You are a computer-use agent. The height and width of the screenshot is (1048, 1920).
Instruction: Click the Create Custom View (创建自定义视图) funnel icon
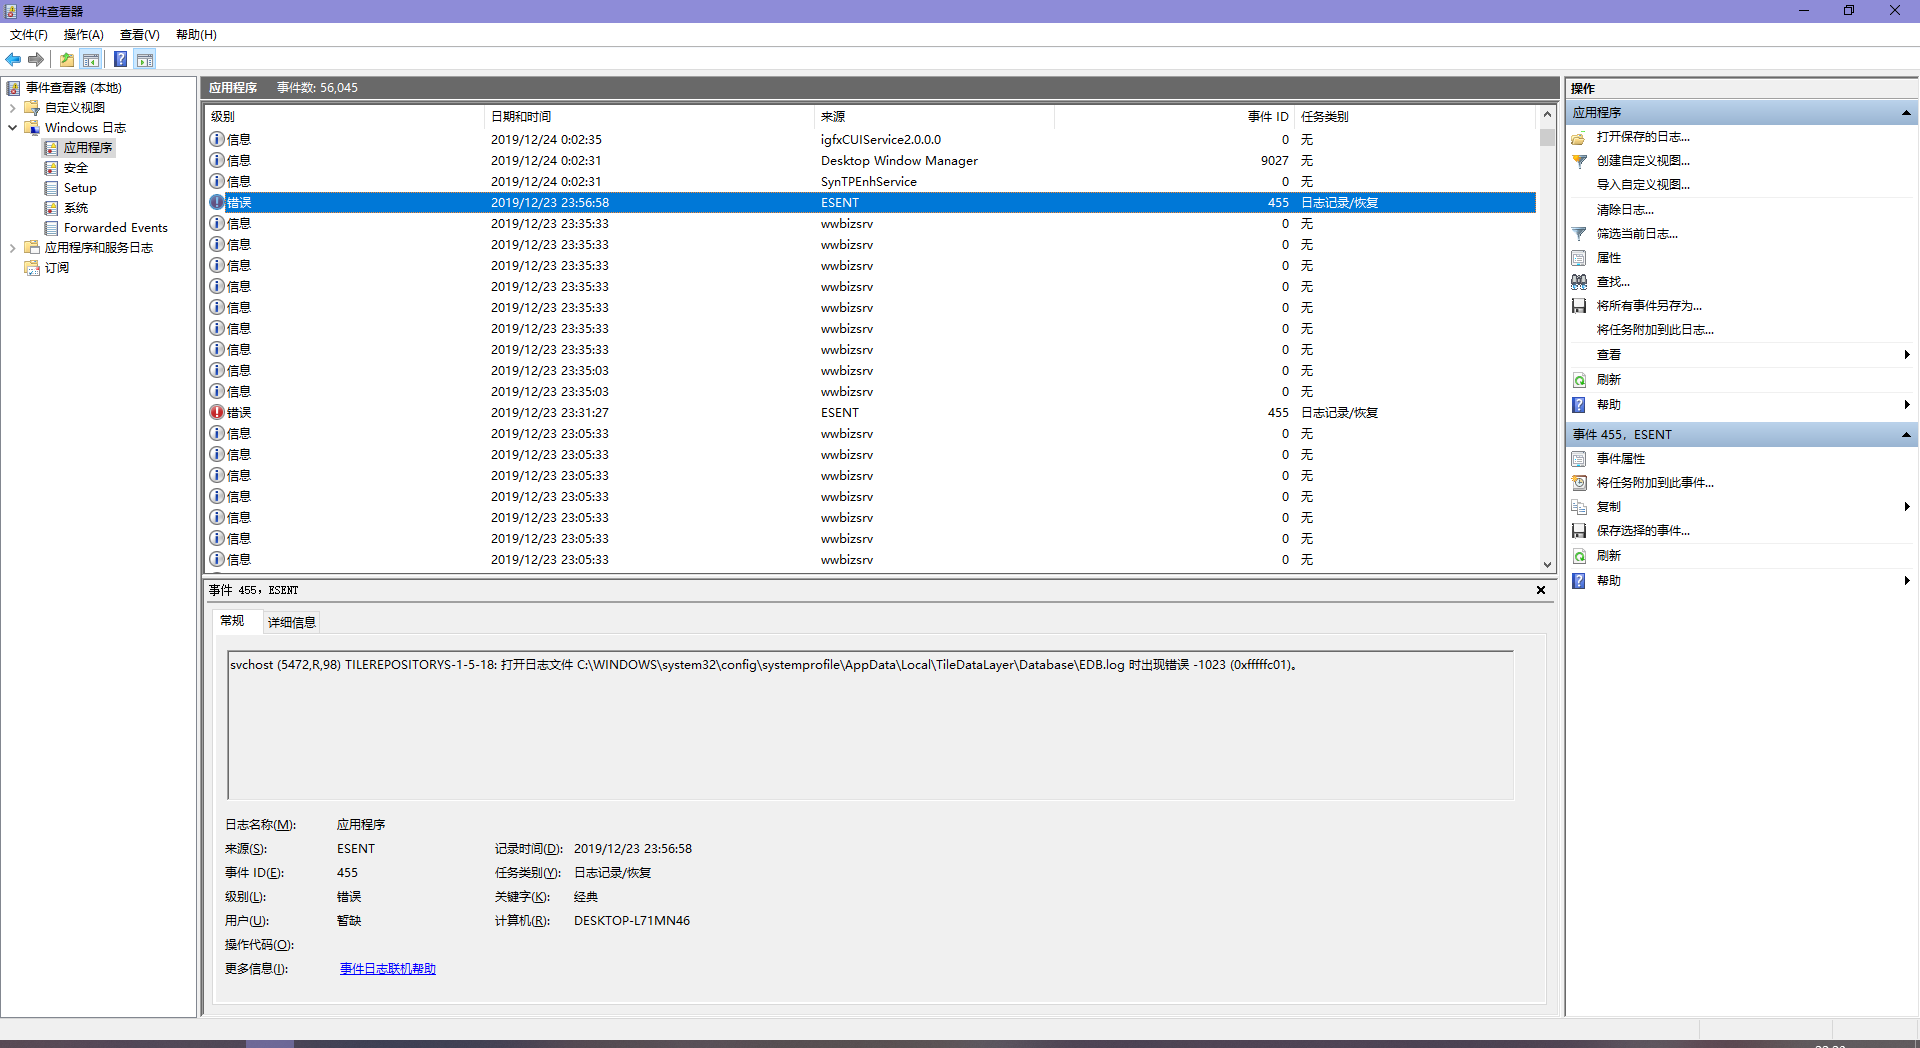coord(1579,161)
